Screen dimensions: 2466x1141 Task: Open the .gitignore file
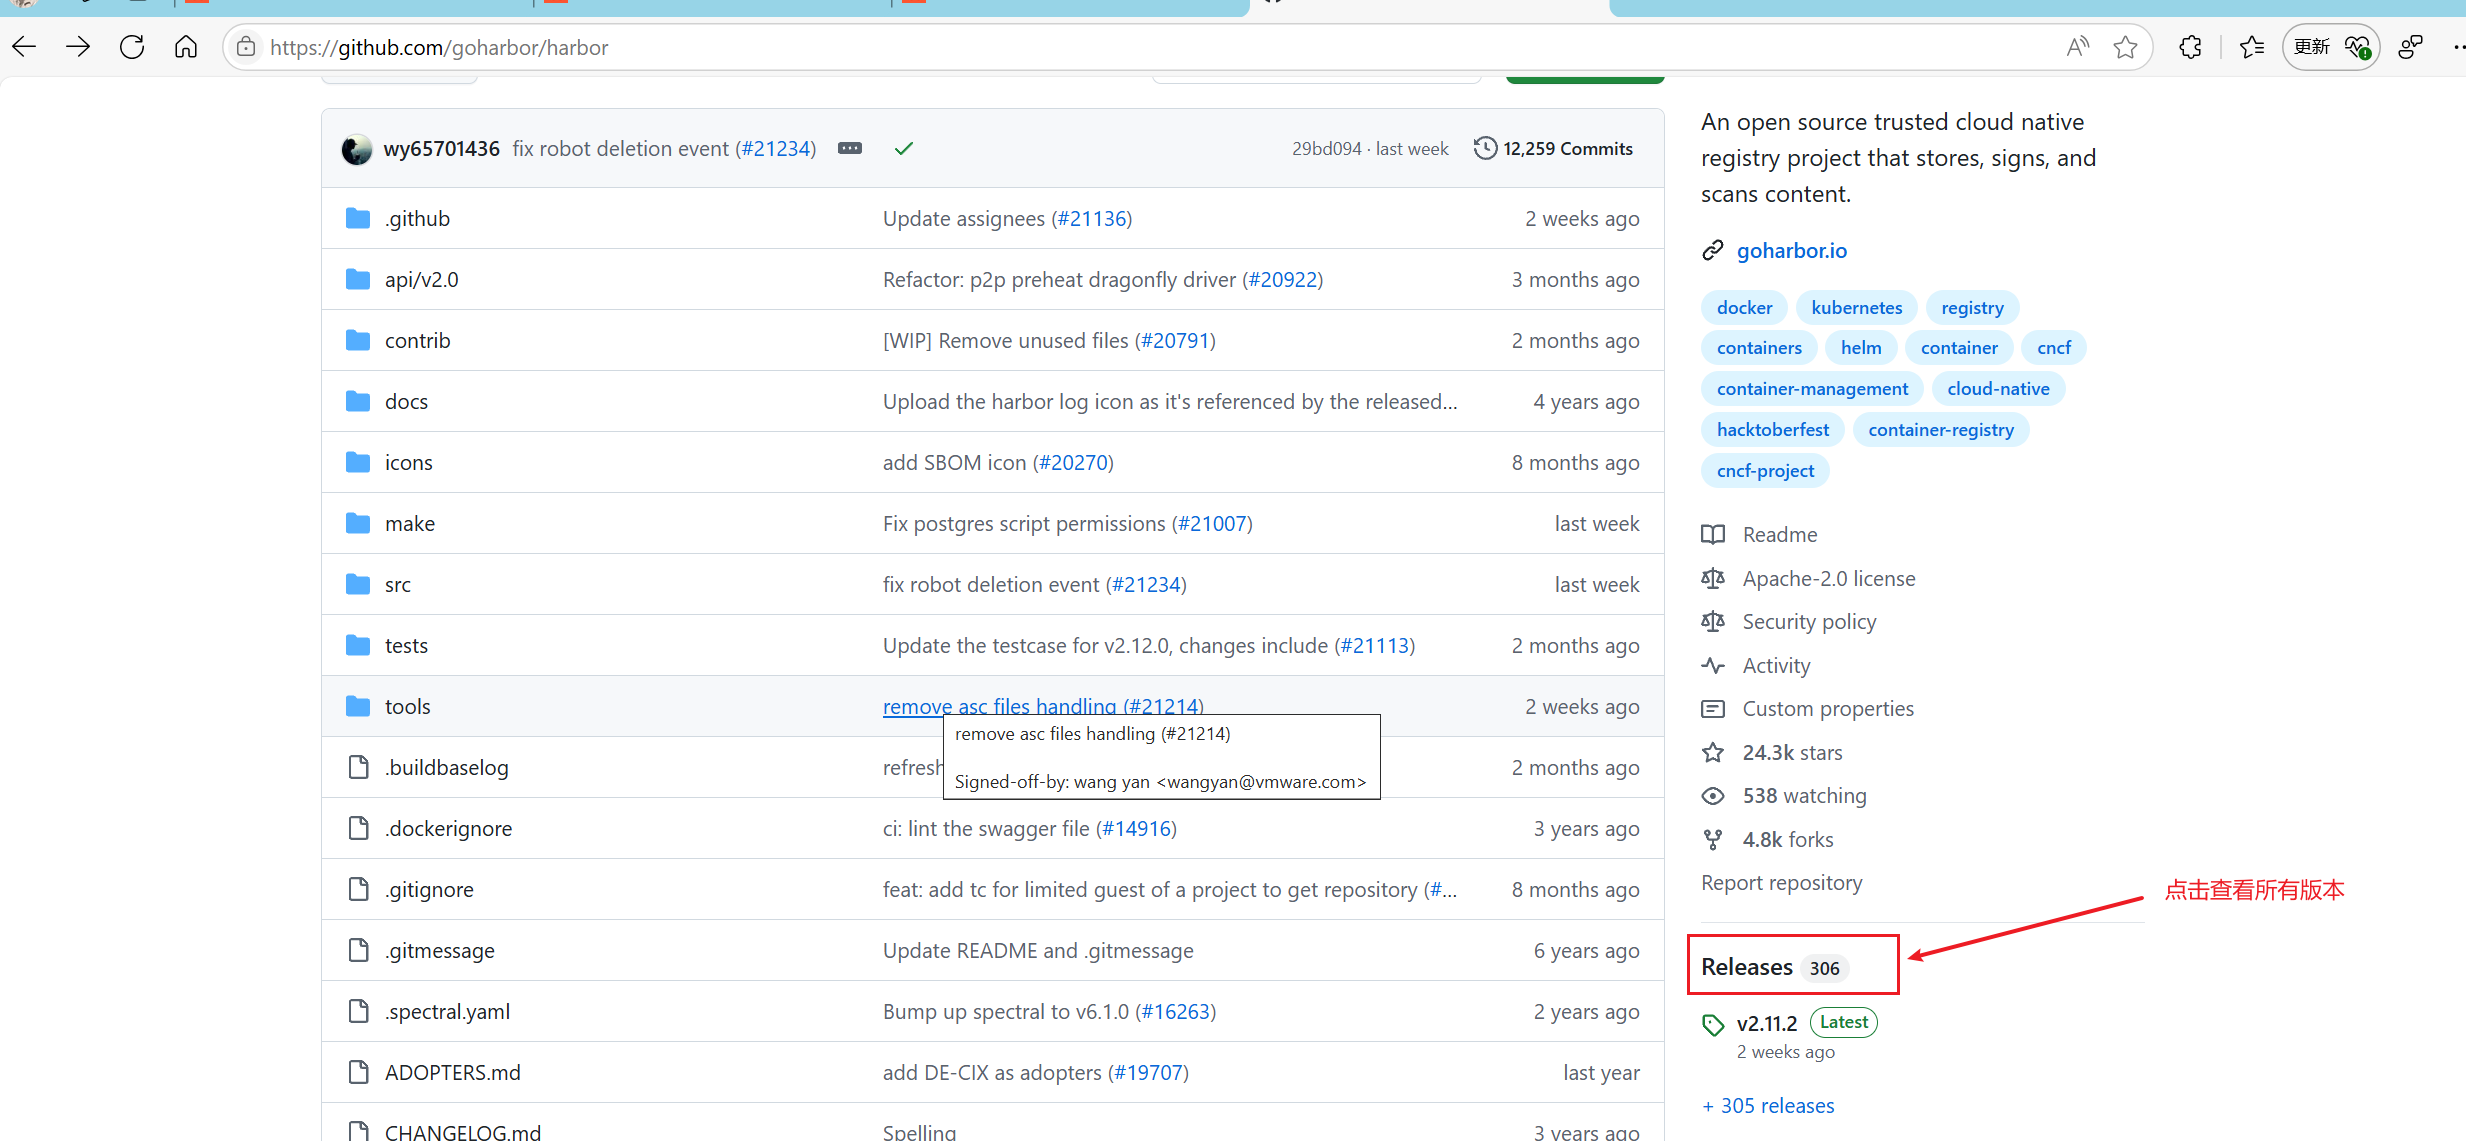tap(430, 890)
